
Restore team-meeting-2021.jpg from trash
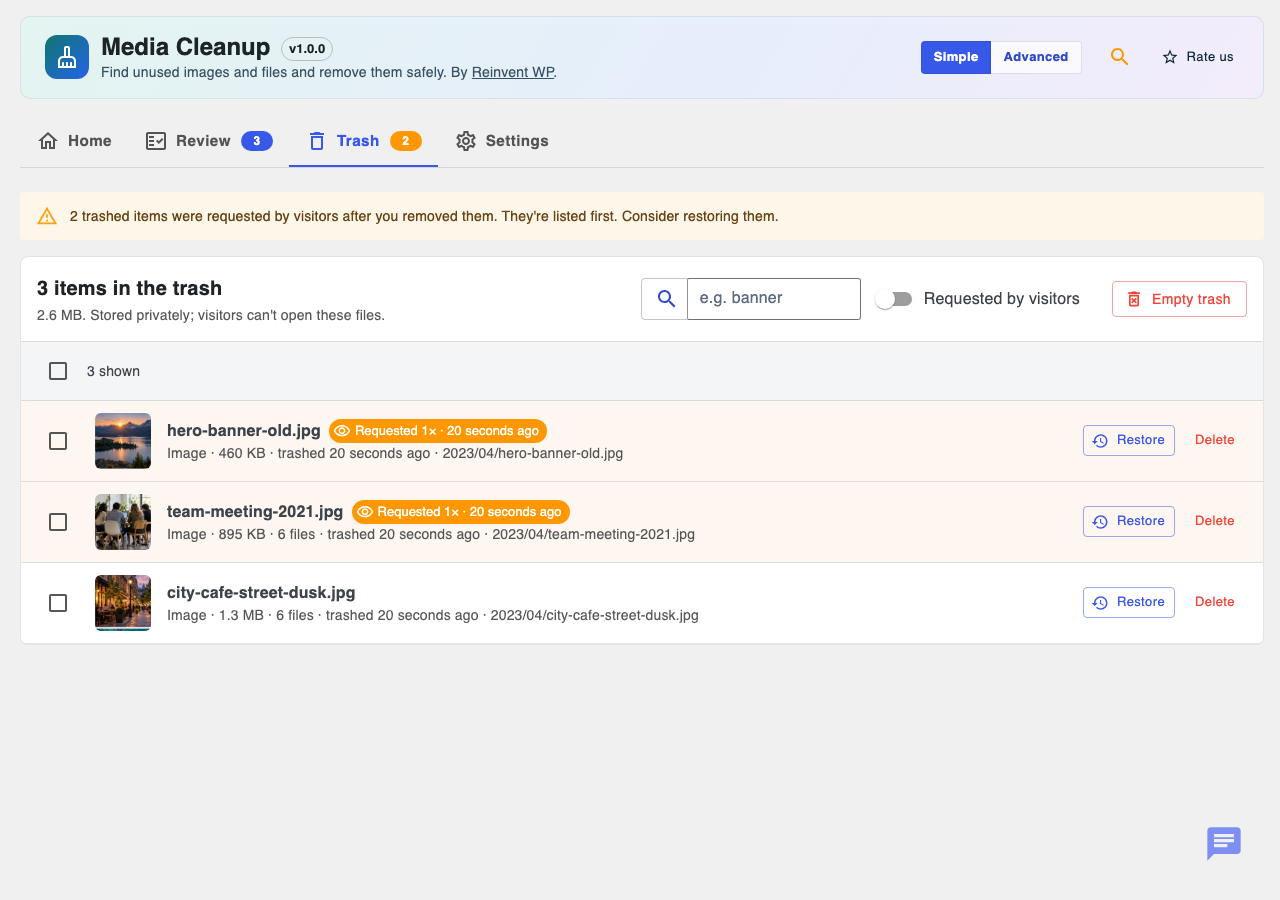[1129, 521]
